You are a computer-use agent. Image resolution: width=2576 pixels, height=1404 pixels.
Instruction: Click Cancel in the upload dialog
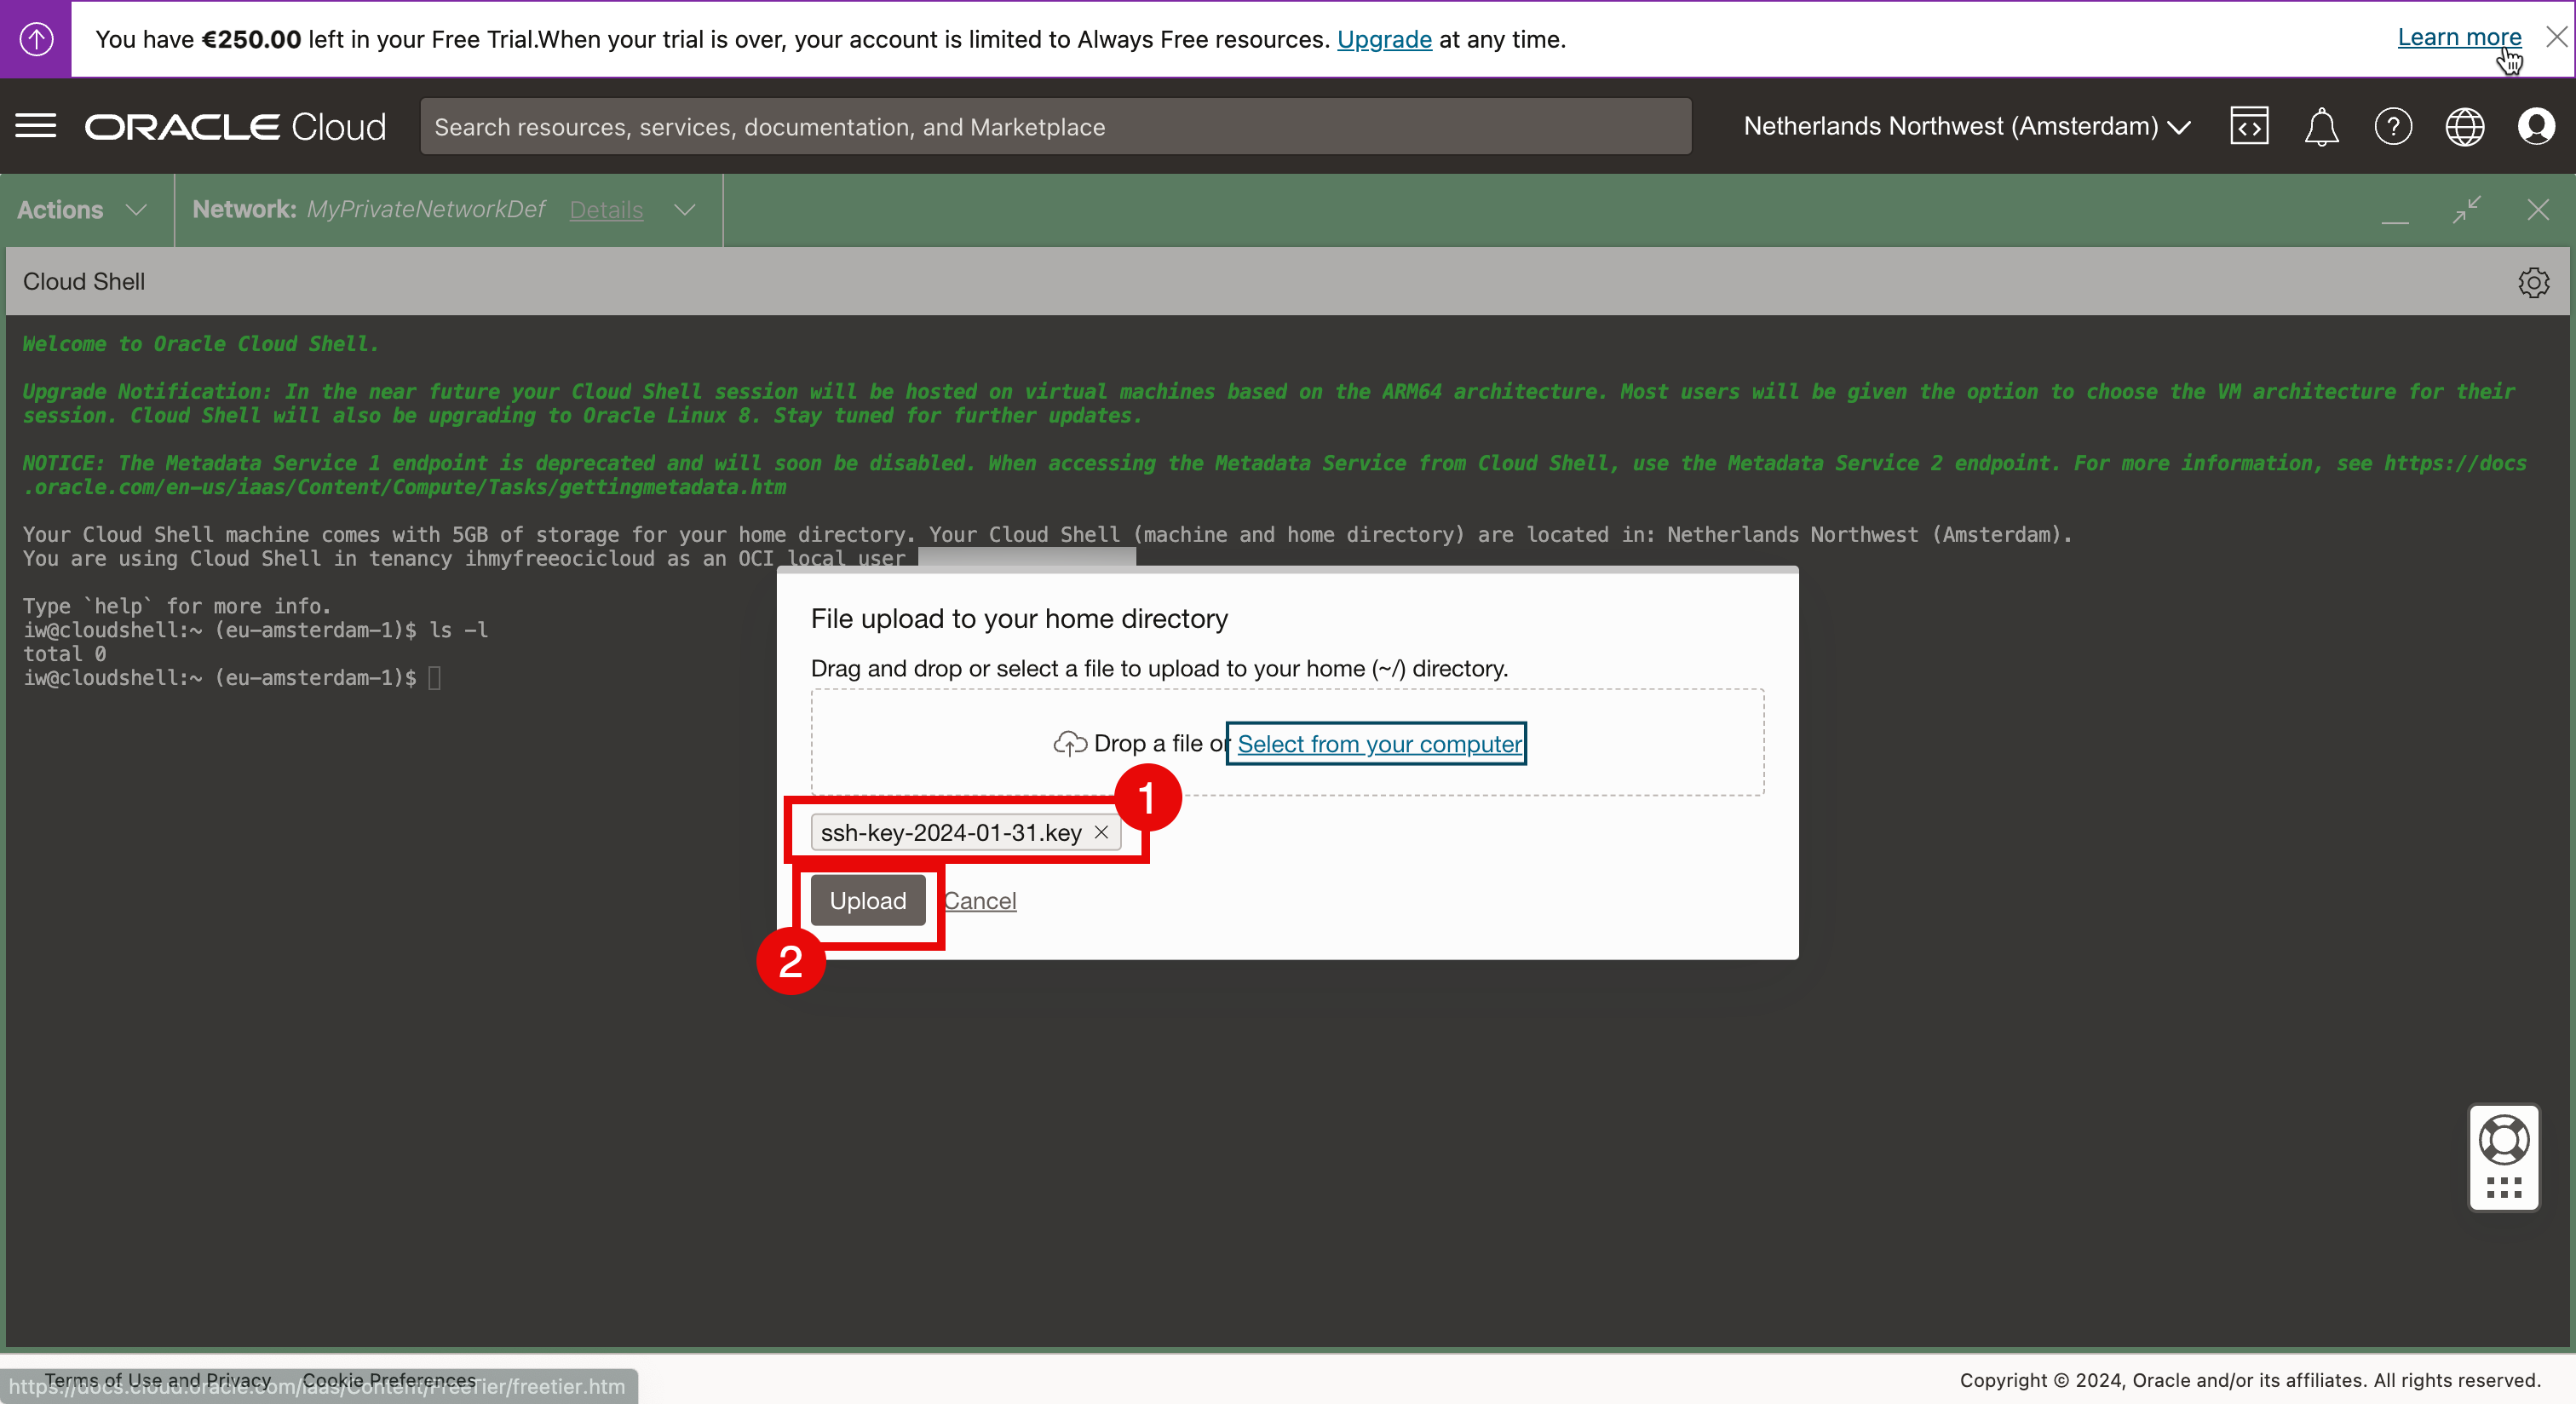click(980, 900)
